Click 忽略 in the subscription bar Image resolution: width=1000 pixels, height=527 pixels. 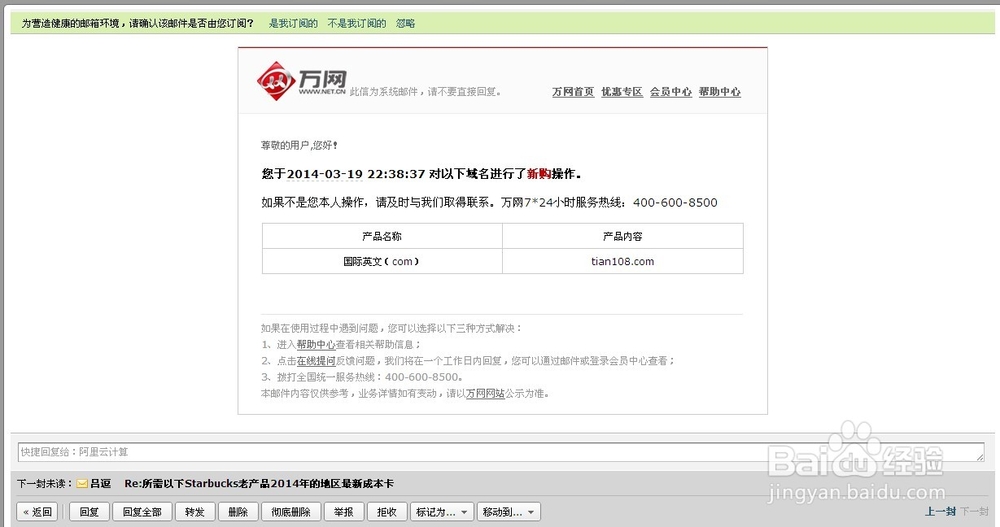(x=406, y=24)
